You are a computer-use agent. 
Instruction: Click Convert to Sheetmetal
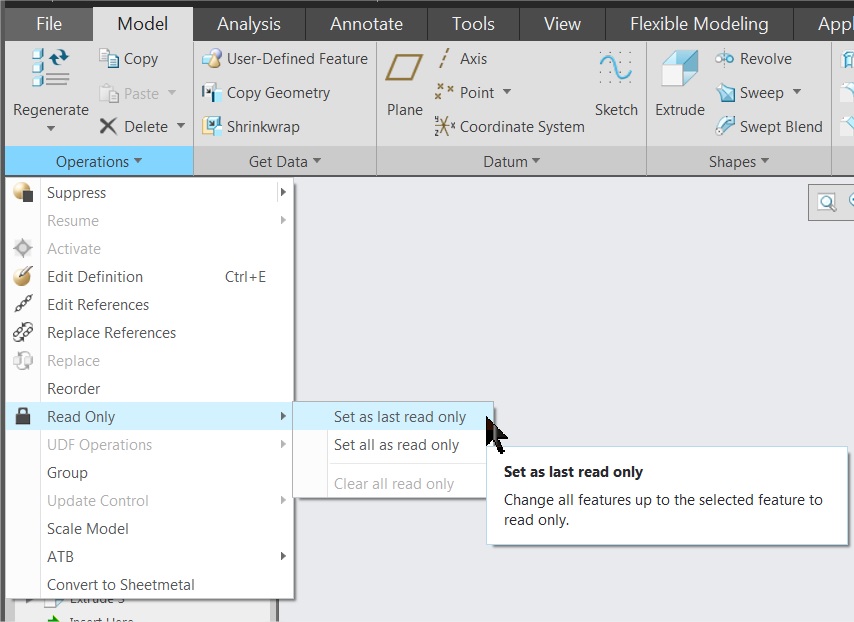pos(120,584)
